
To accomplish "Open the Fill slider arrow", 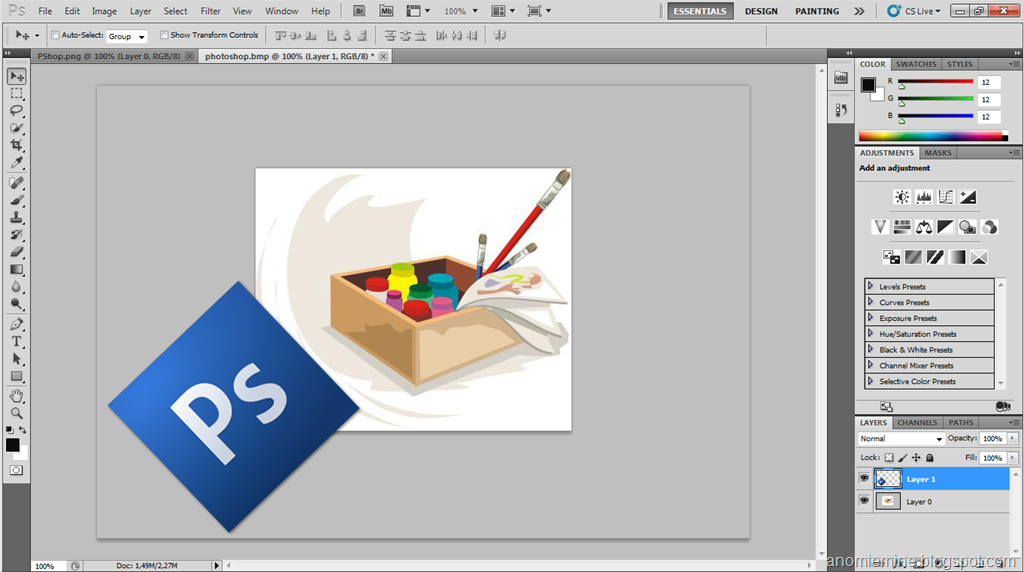I will [1013, 458].
